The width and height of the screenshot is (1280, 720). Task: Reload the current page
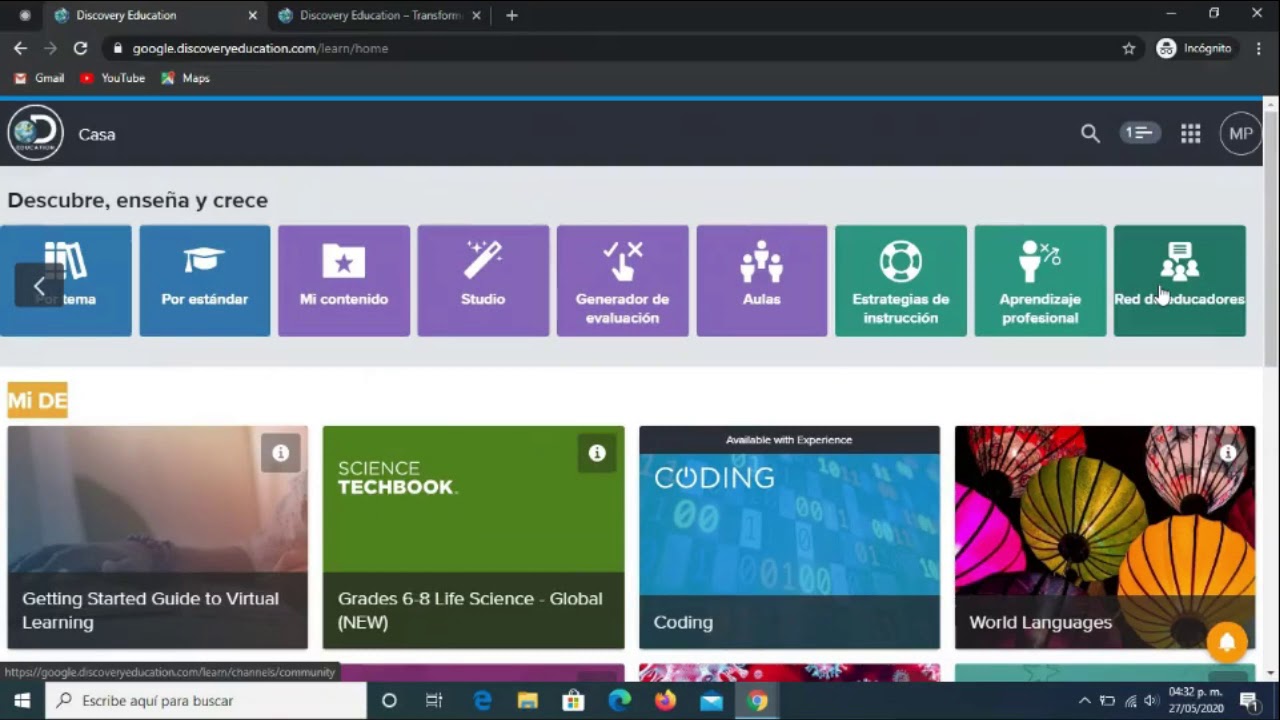80,48
